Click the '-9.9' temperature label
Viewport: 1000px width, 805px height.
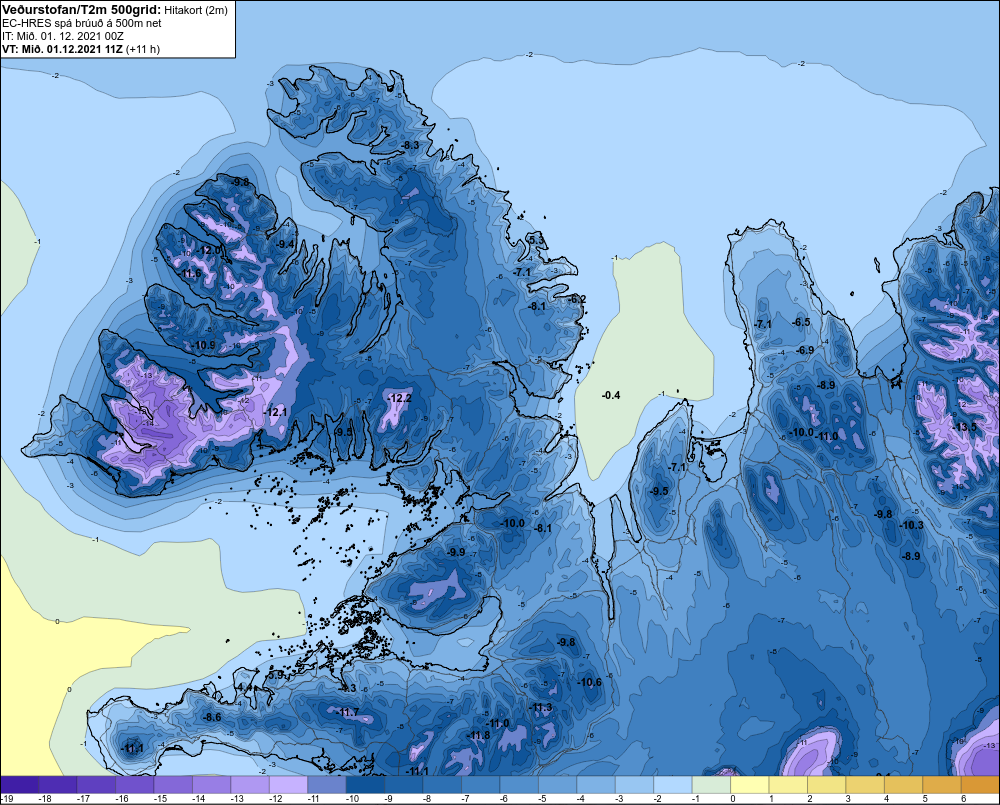point(455,552)
